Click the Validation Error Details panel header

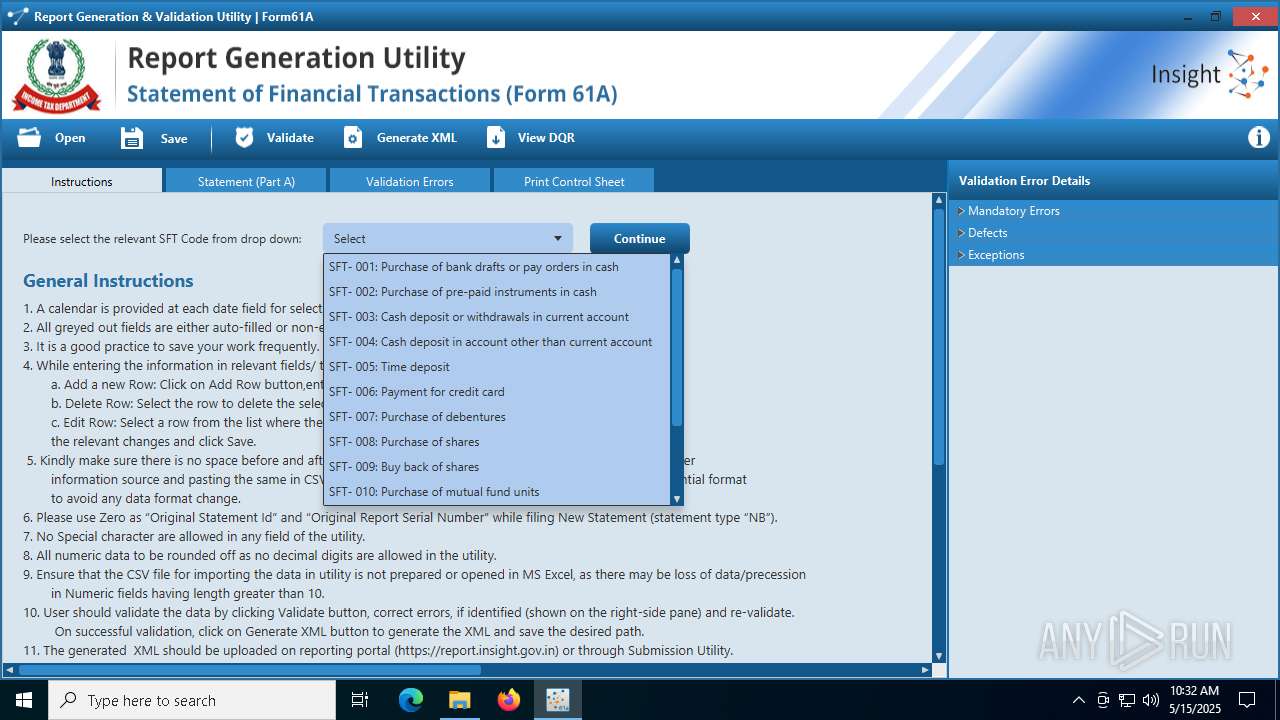point(1114,181)
